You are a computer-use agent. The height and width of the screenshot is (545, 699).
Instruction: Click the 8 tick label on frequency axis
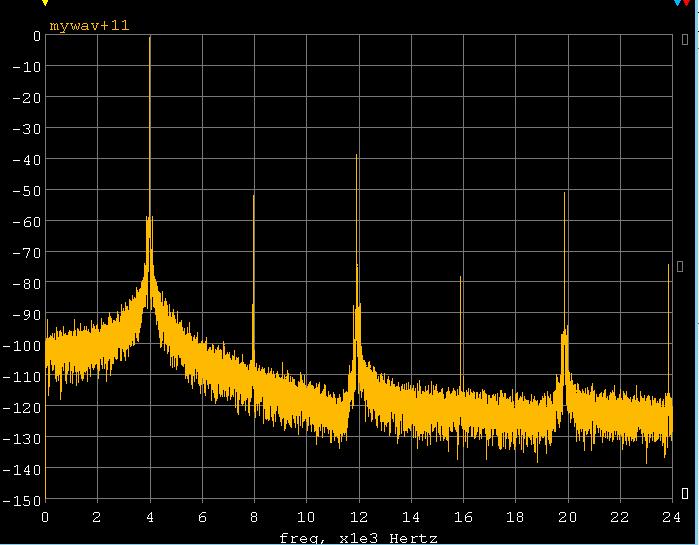[254, 517]
